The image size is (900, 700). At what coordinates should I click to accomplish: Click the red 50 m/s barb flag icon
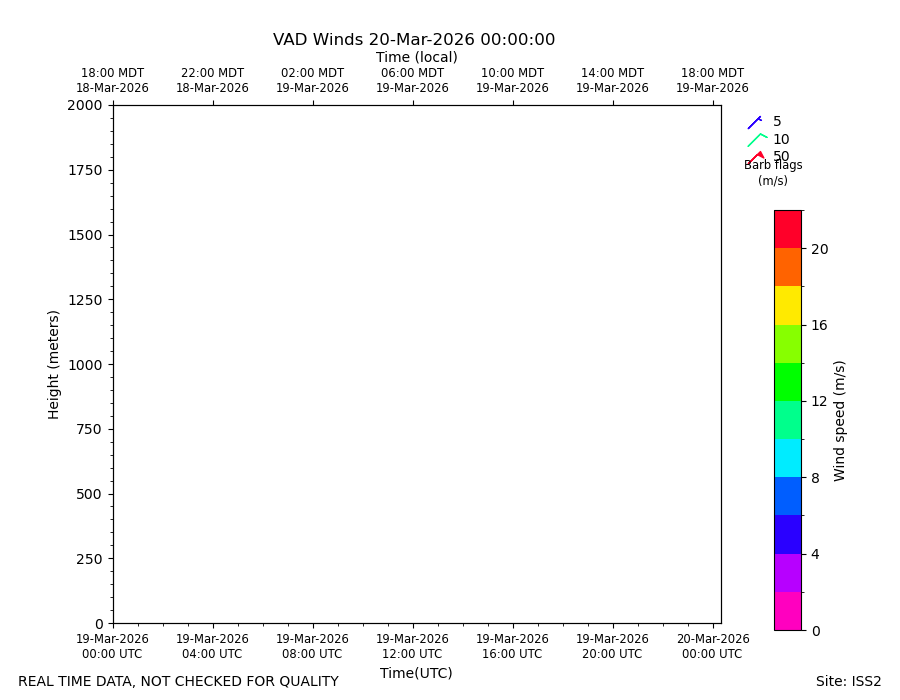(756, 157)
